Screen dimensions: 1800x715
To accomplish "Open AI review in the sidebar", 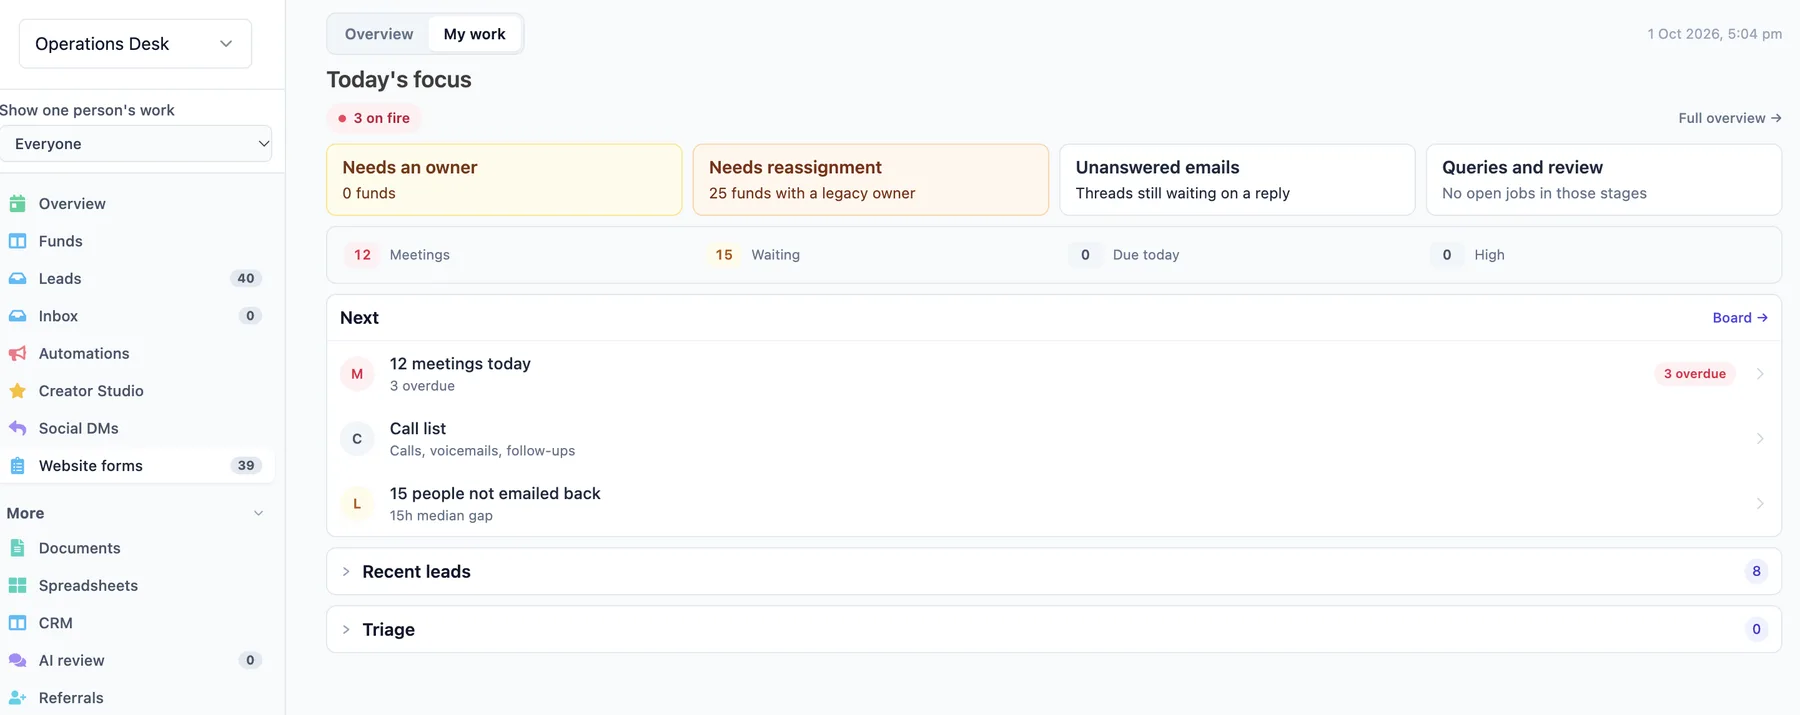I will [135, 661].
